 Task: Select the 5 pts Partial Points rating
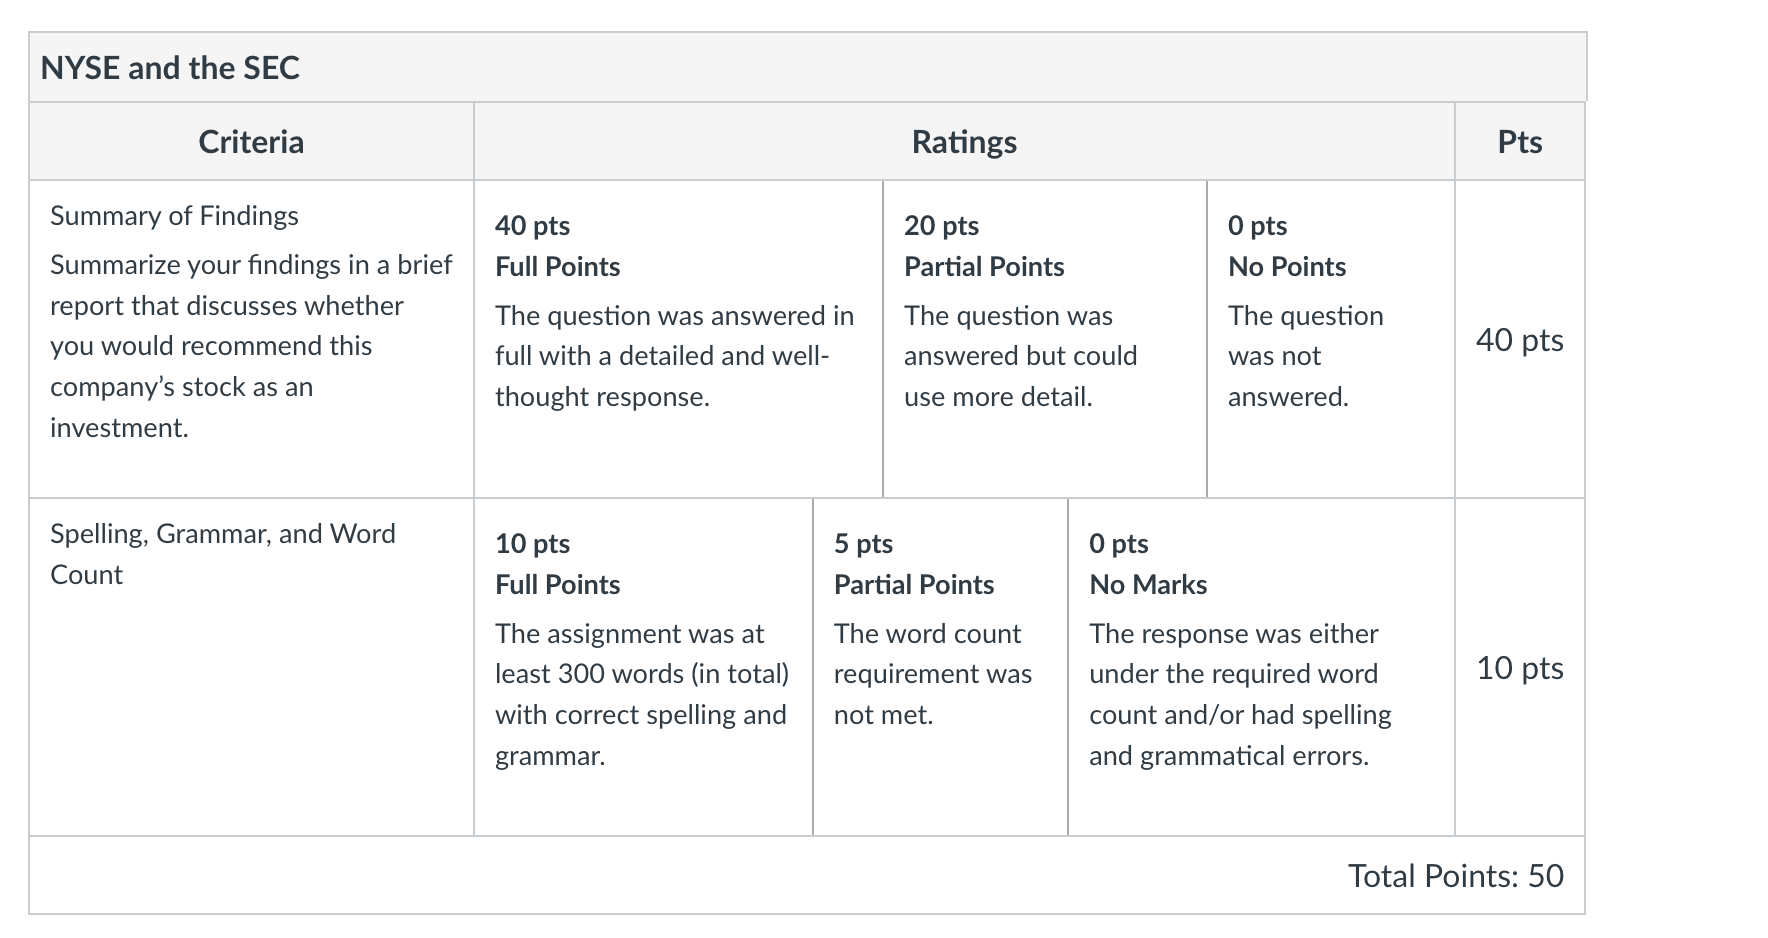pyautogui.click(x=940, y=667)
